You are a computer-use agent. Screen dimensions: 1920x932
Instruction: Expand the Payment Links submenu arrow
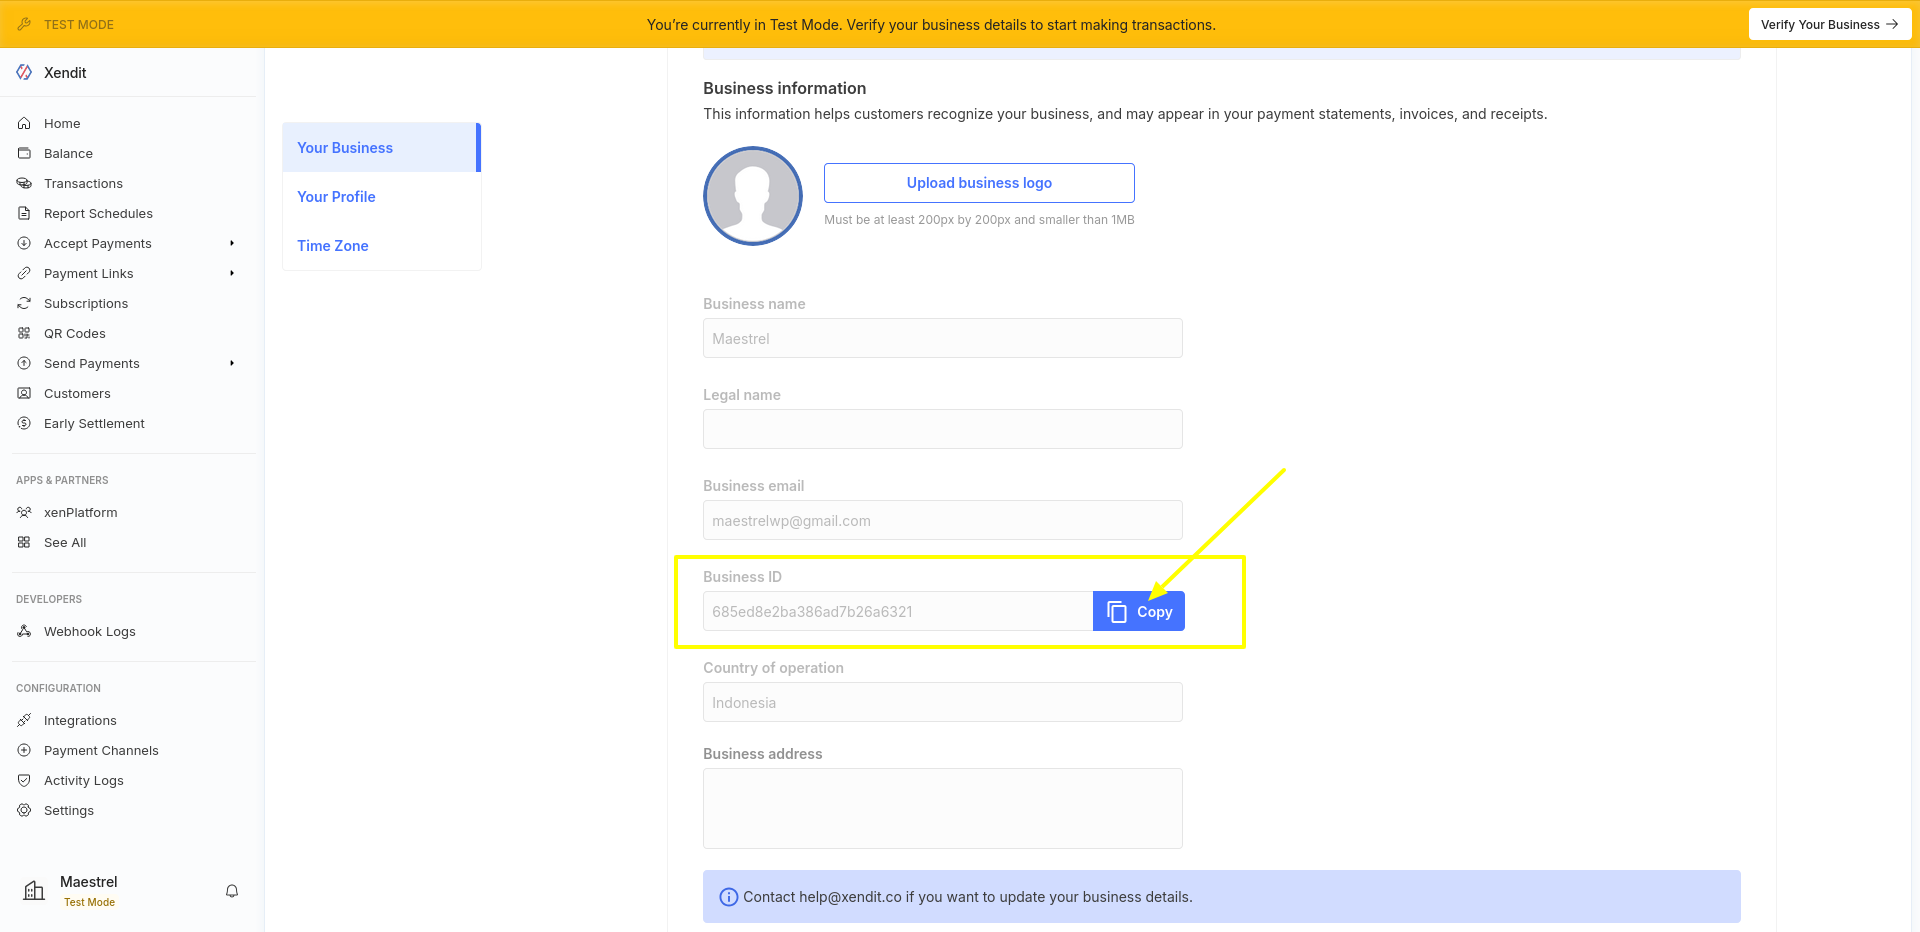coord(232,273)
